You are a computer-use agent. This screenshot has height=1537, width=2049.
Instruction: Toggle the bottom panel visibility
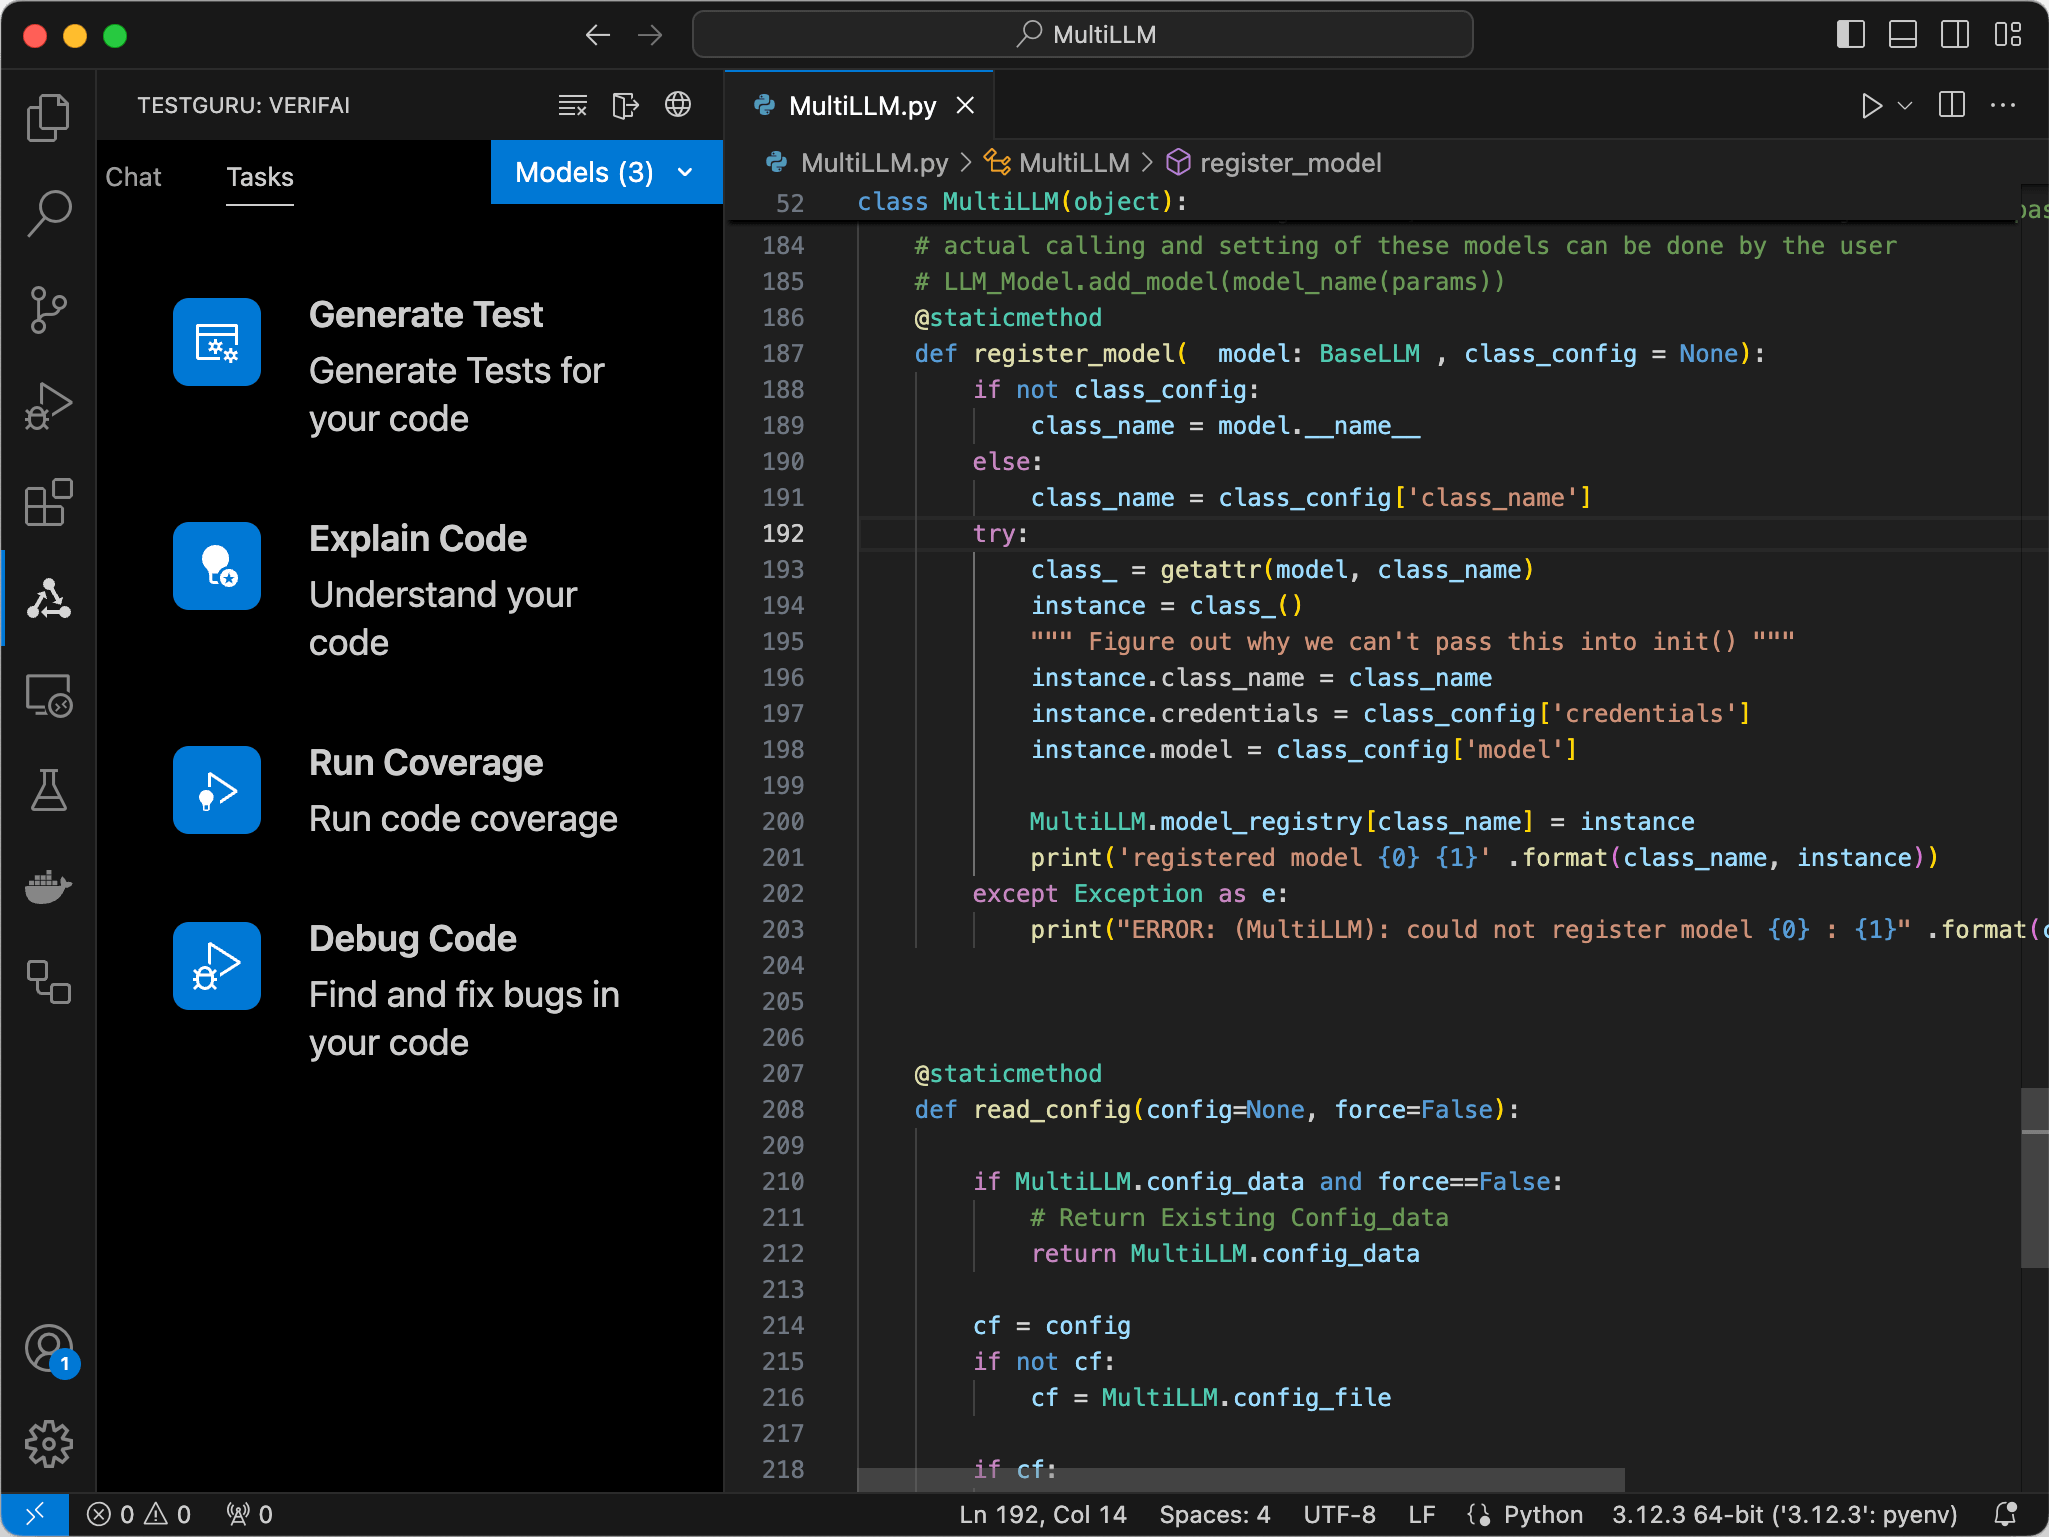(x=1903, y=35)
